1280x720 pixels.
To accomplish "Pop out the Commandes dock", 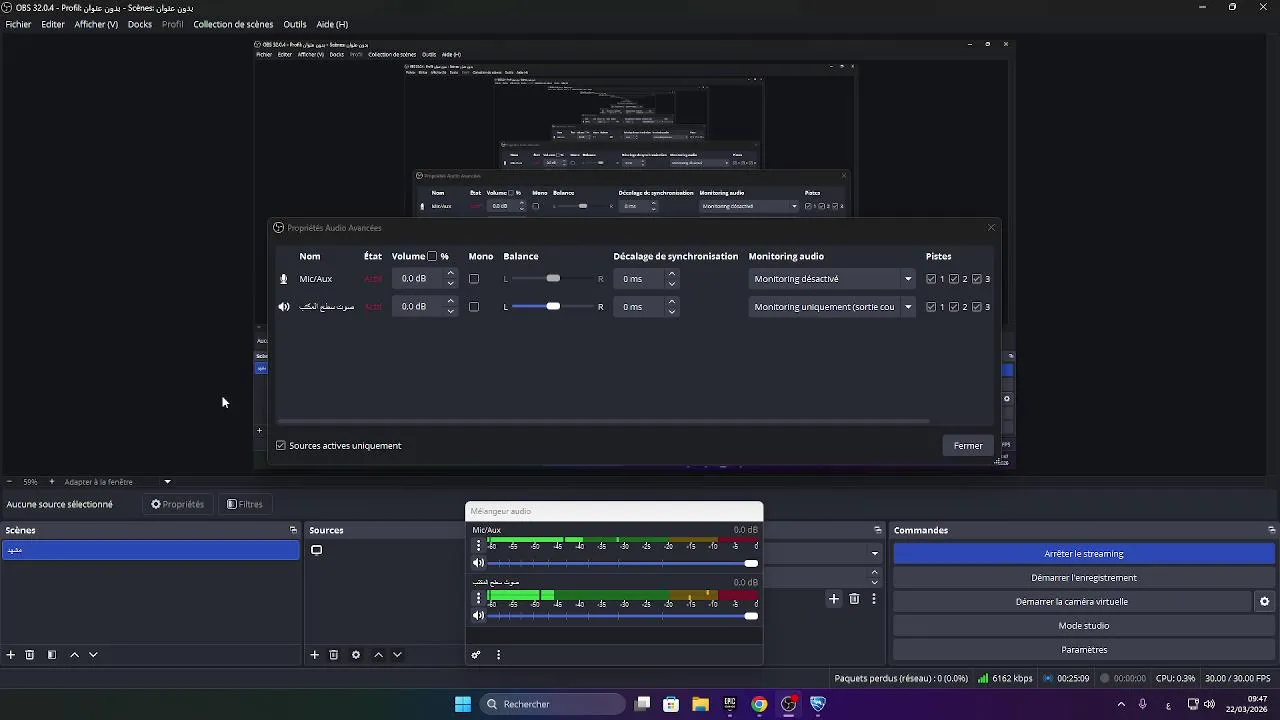I will pos(1271,530).
